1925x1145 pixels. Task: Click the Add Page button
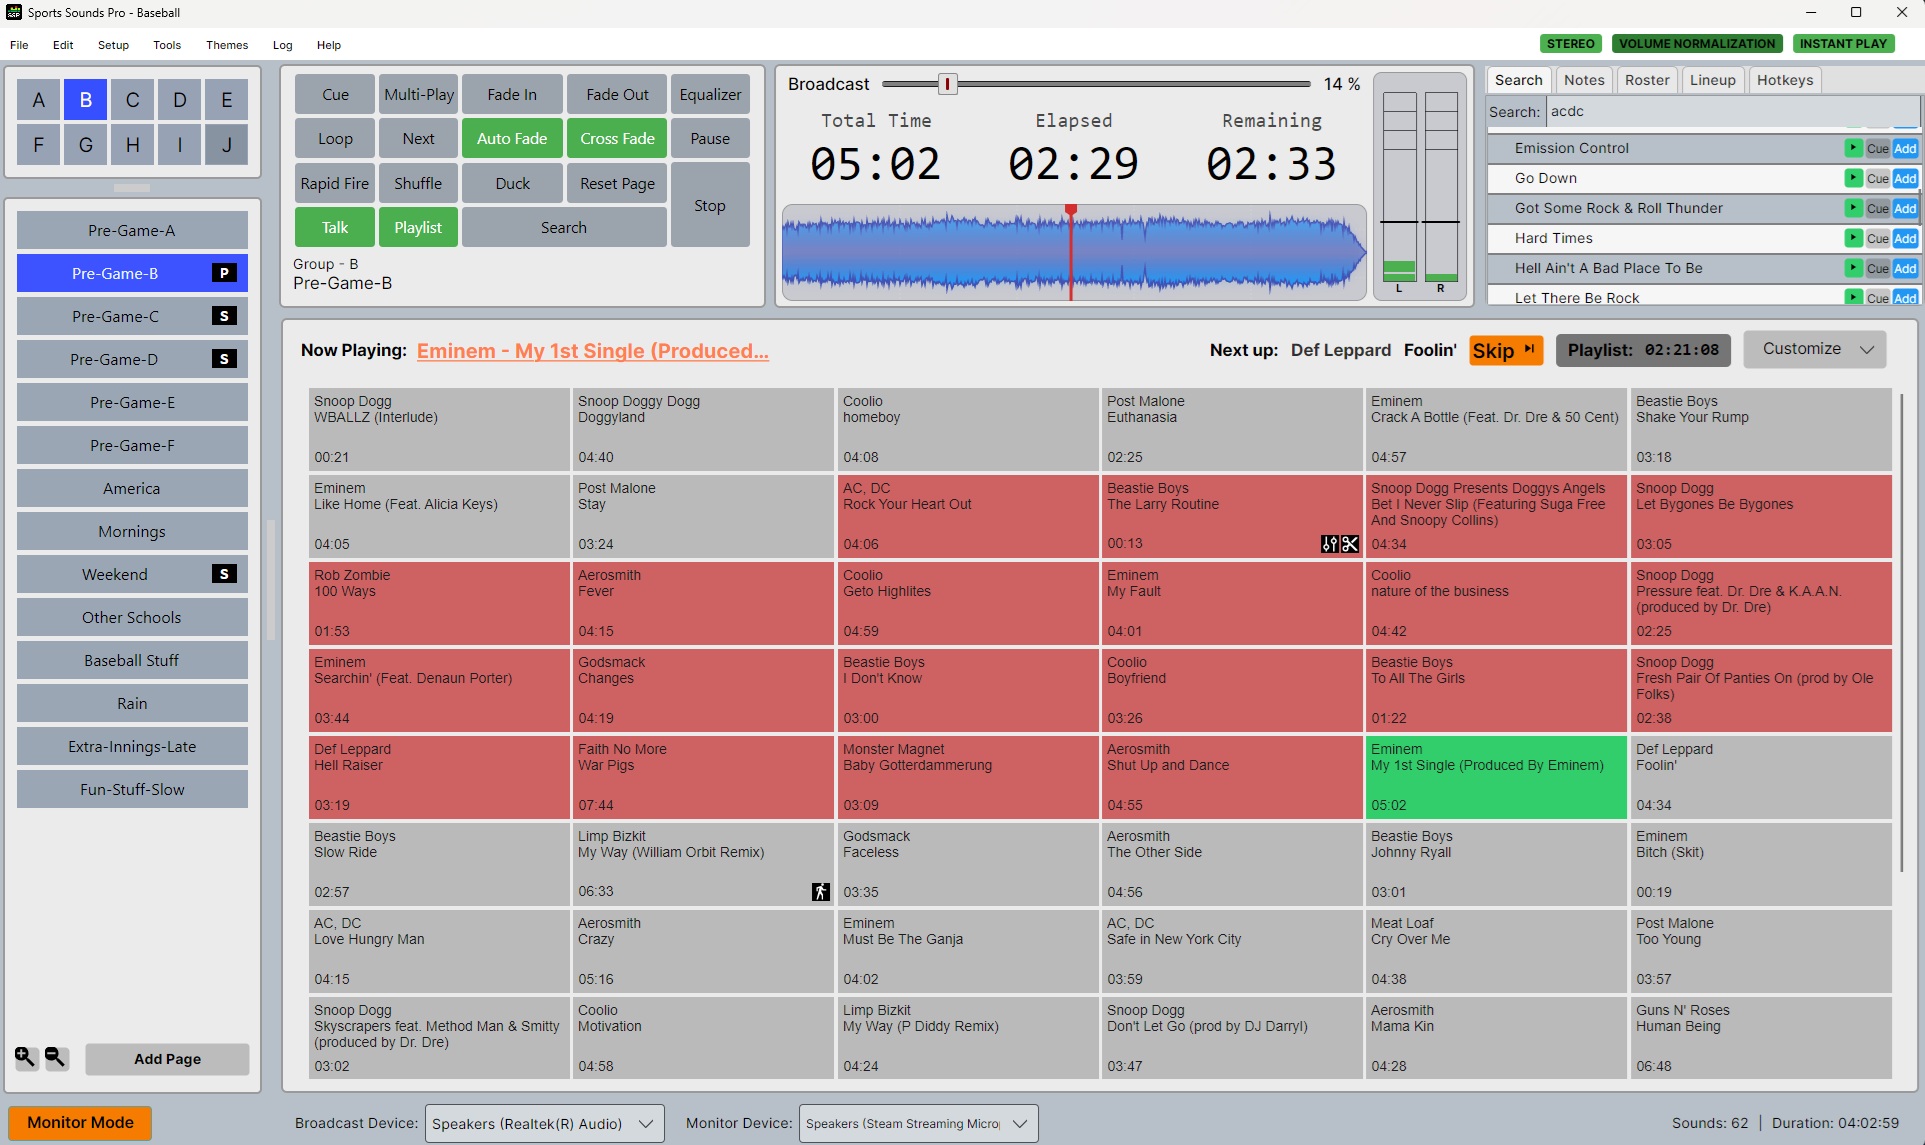167,1059
